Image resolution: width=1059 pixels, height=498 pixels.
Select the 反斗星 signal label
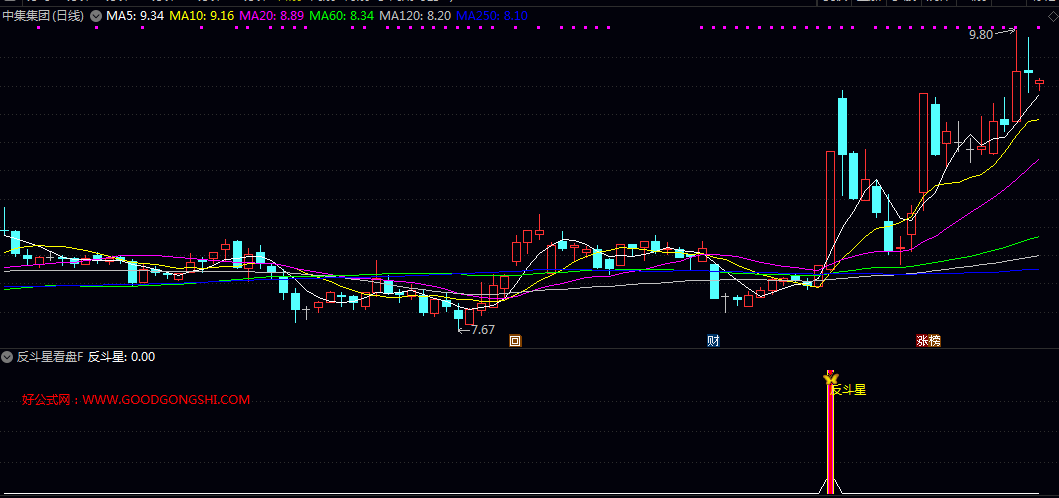point(848,390)
